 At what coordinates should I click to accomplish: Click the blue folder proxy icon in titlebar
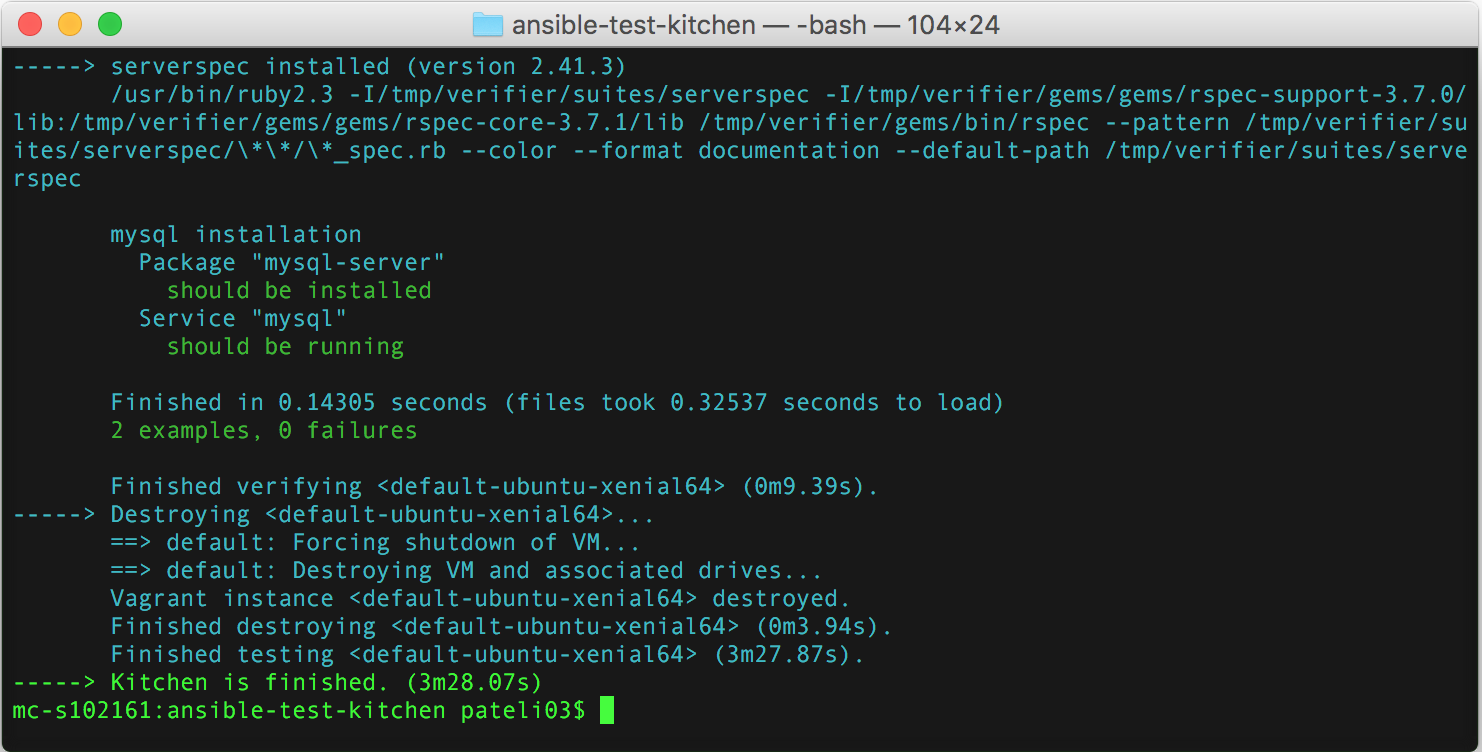point(489,24)
